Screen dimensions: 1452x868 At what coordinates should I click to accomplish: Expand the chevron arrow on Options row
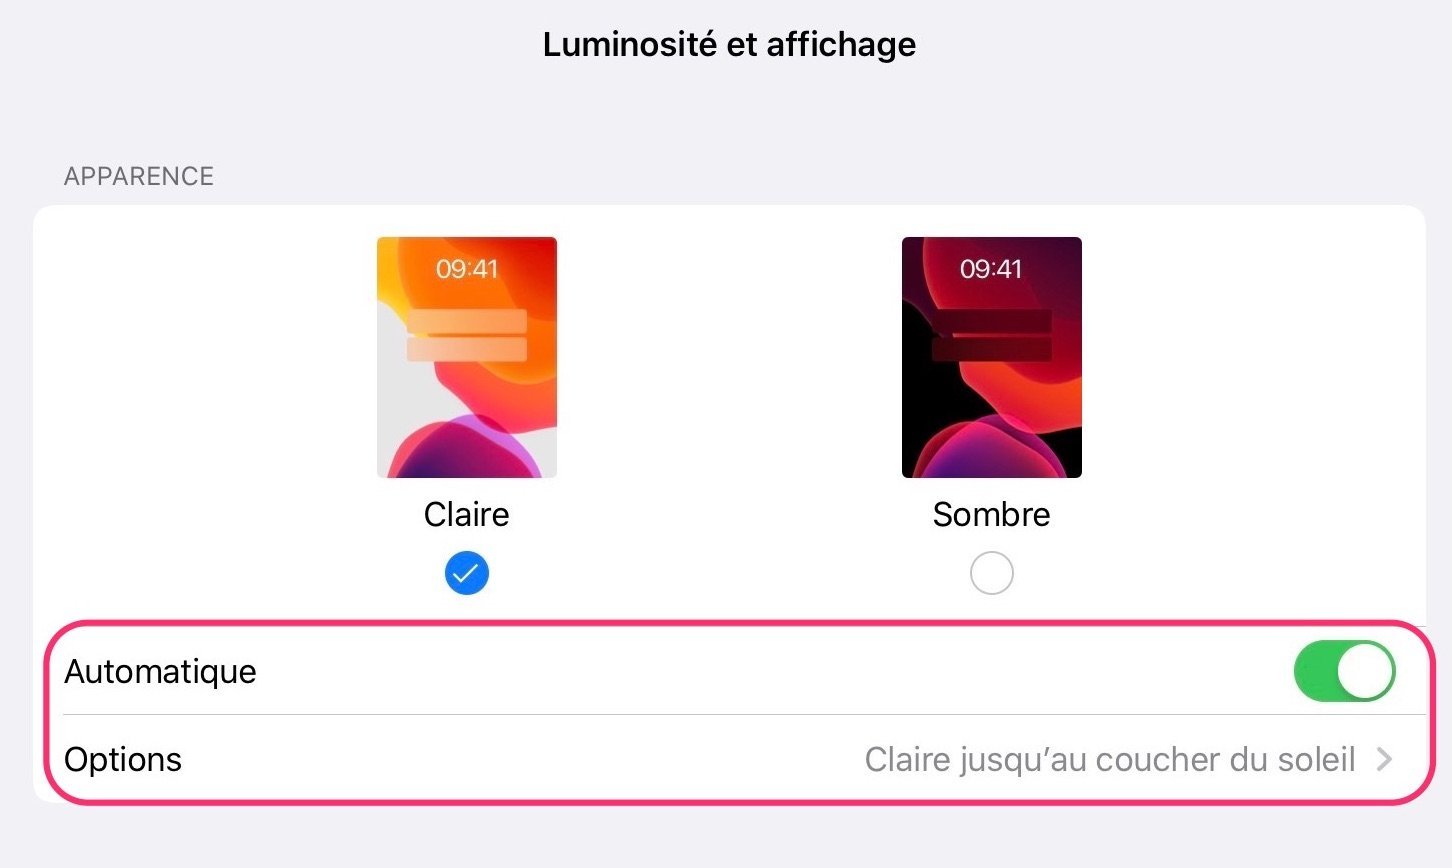click(1385, 760)
